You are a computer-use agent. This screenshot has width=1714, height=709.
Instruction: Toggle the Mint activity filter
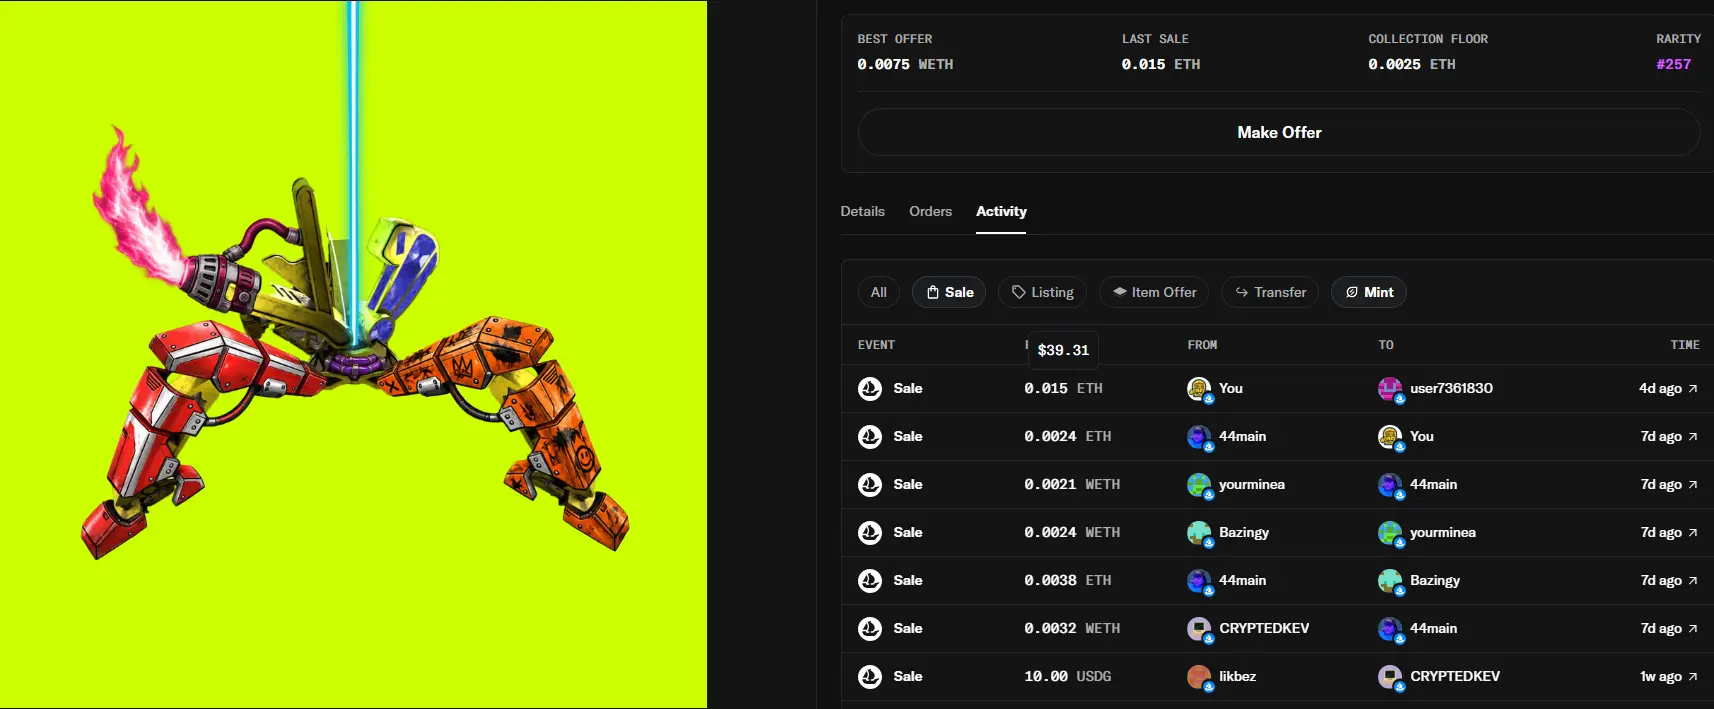coord(1369,292)
